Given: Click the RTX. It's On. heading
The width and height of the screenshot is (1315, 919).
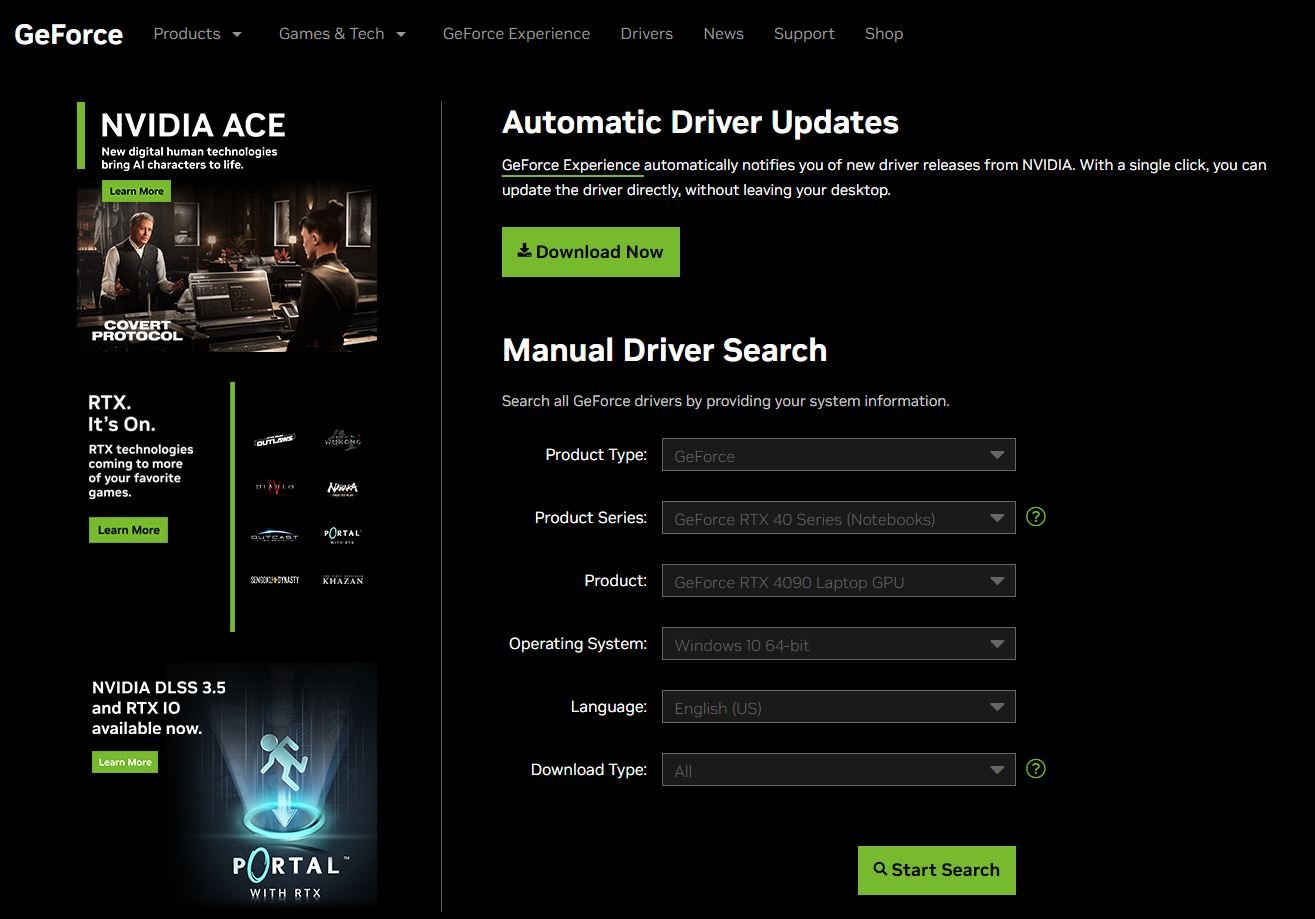Looking at the screenshot, I should (x=122, y=413).
